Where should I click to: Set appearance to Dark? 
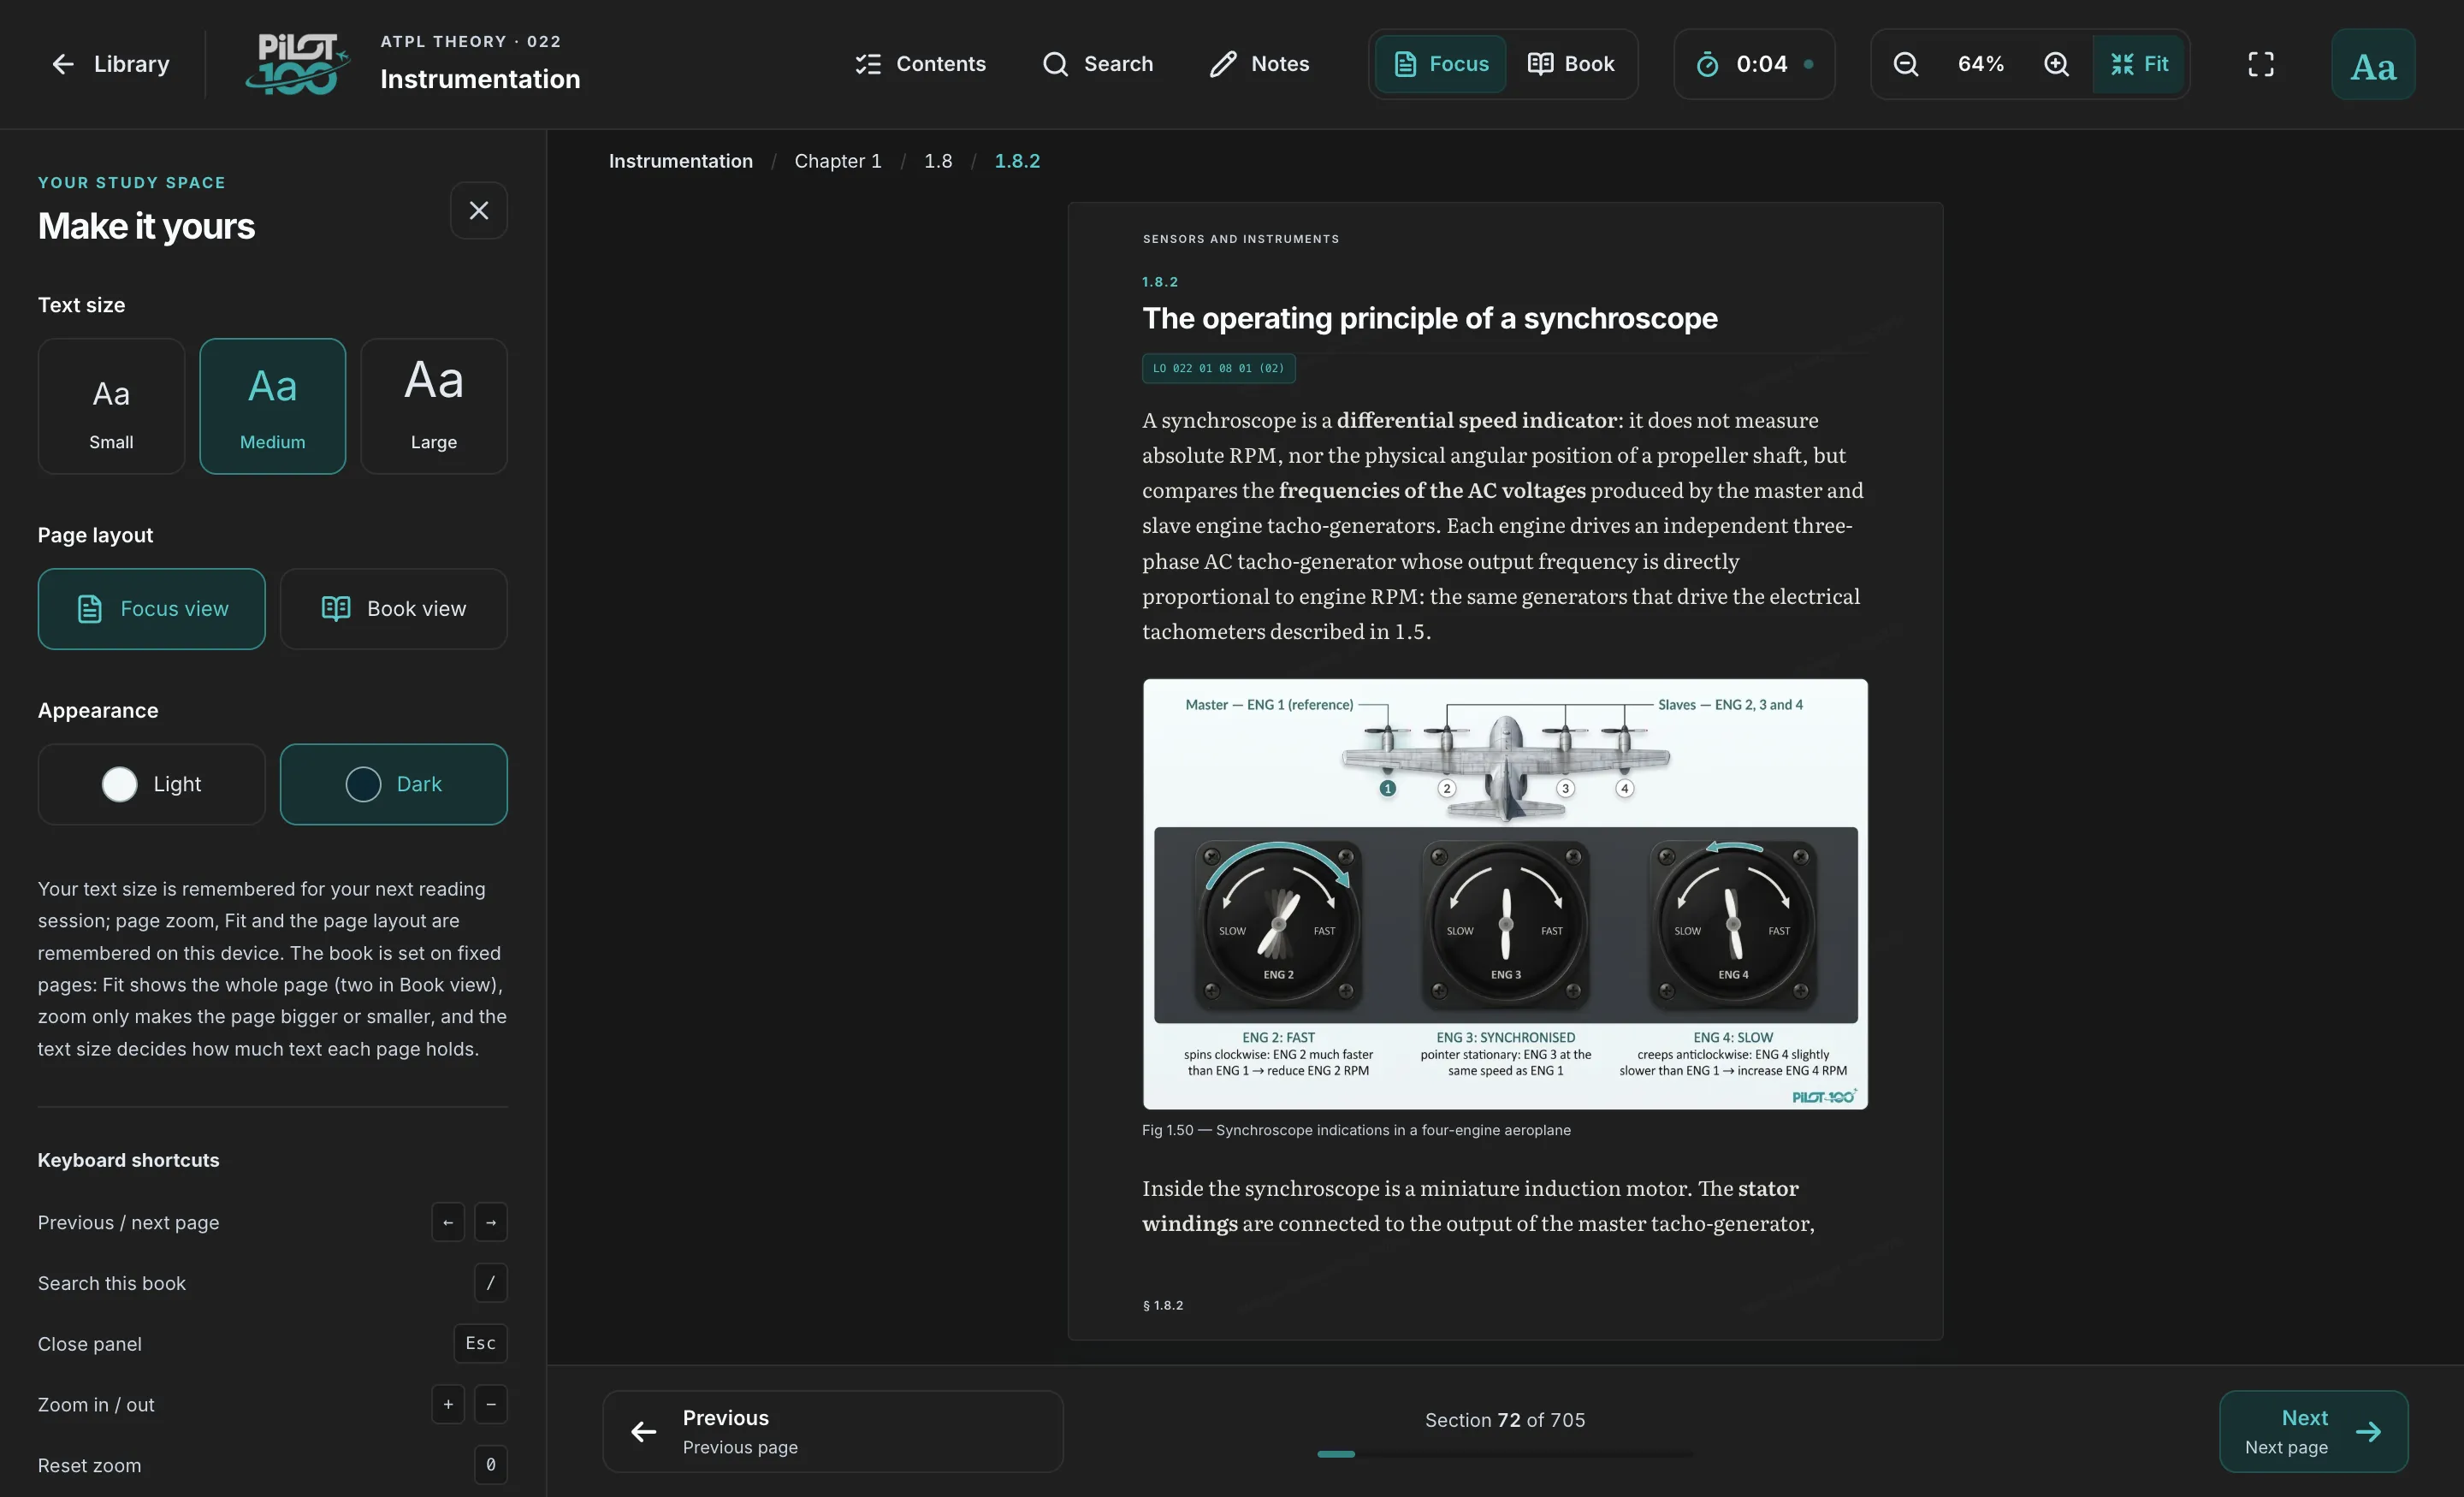(x=394, y=784)
